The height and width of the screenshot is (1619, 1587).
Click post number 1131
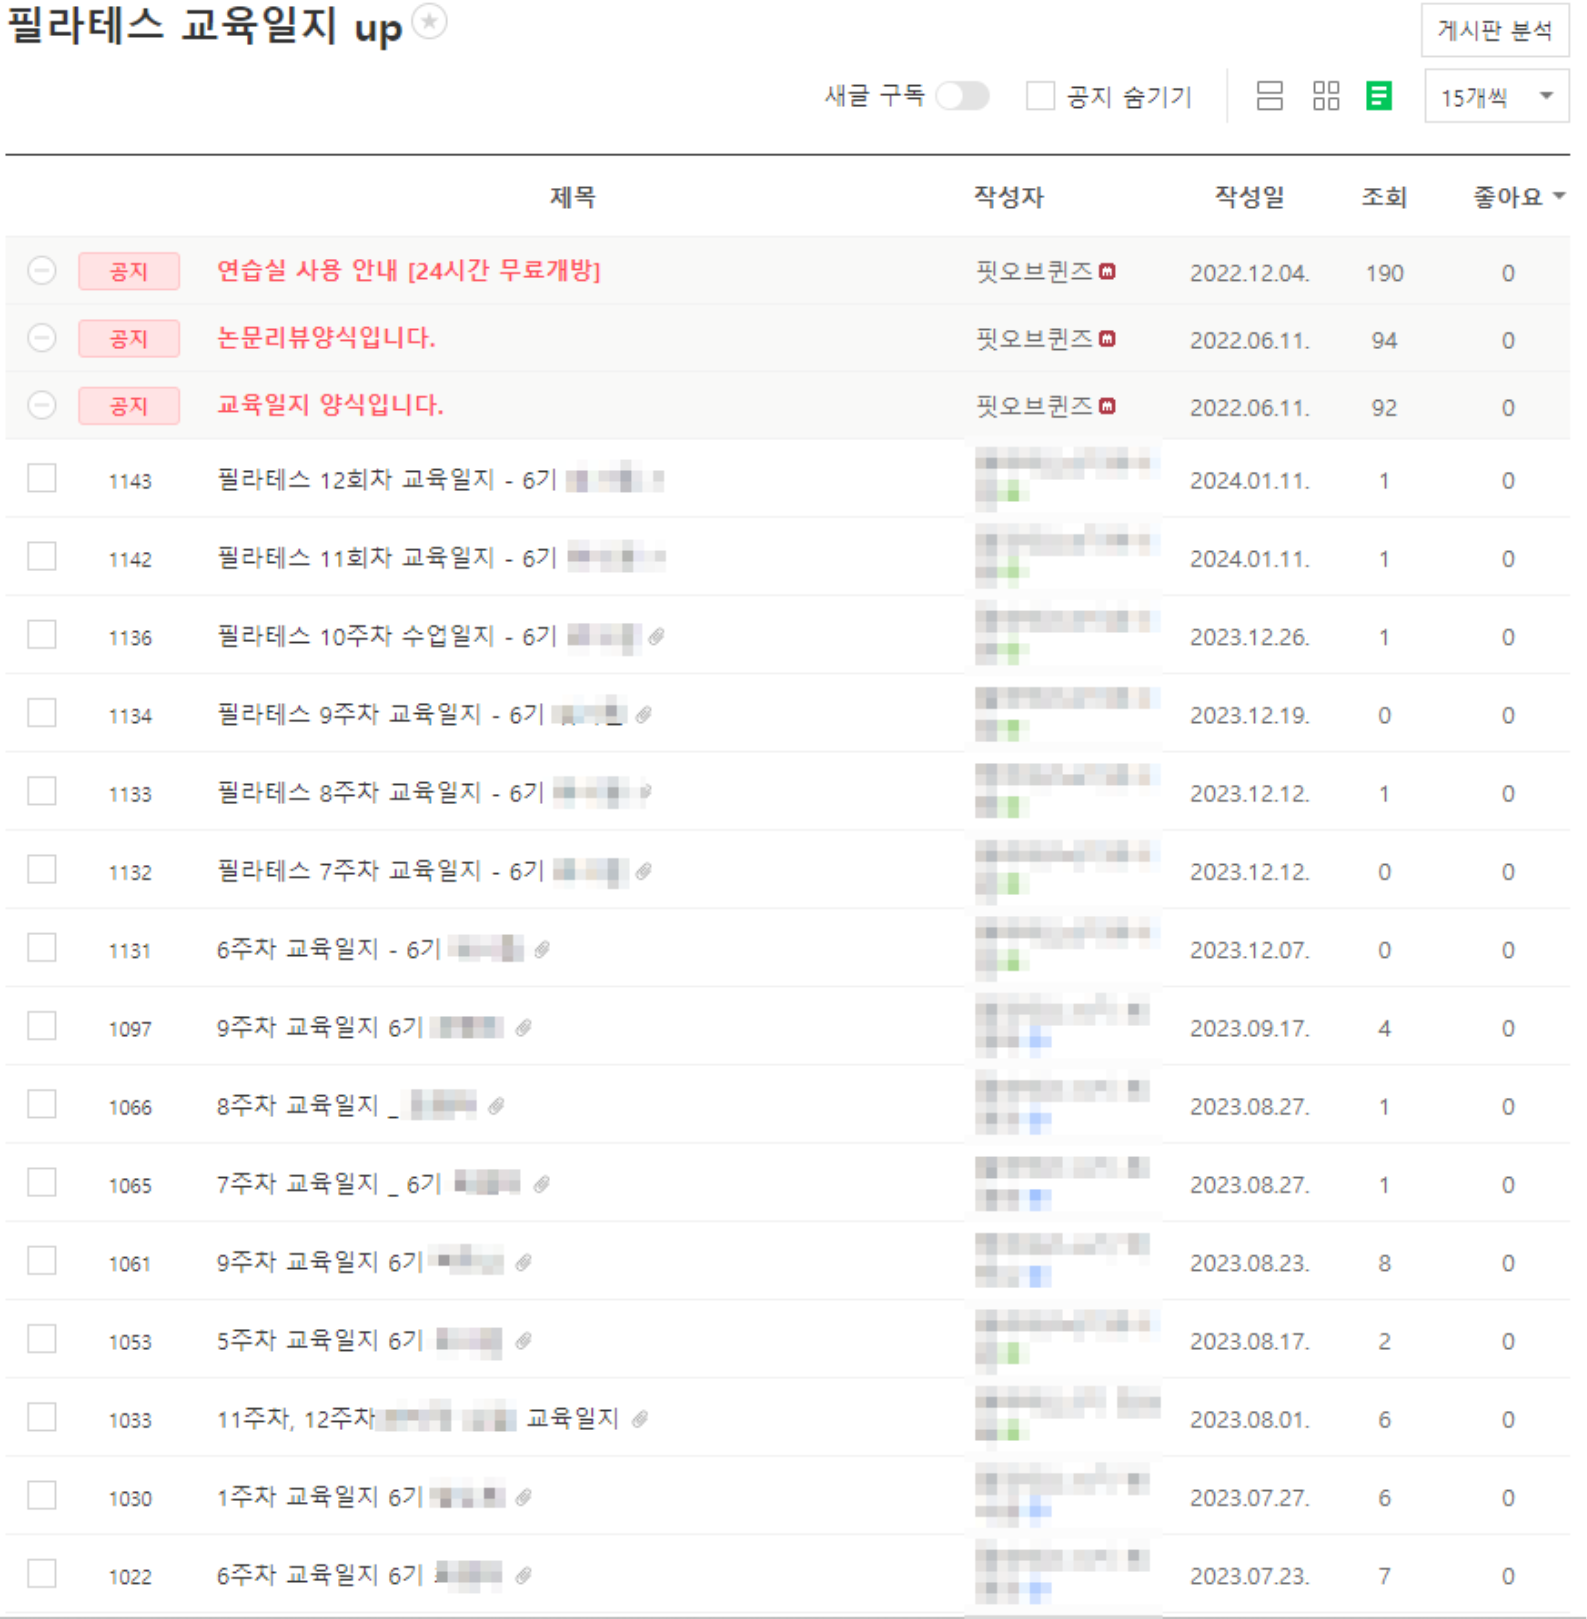coord(130,951)
